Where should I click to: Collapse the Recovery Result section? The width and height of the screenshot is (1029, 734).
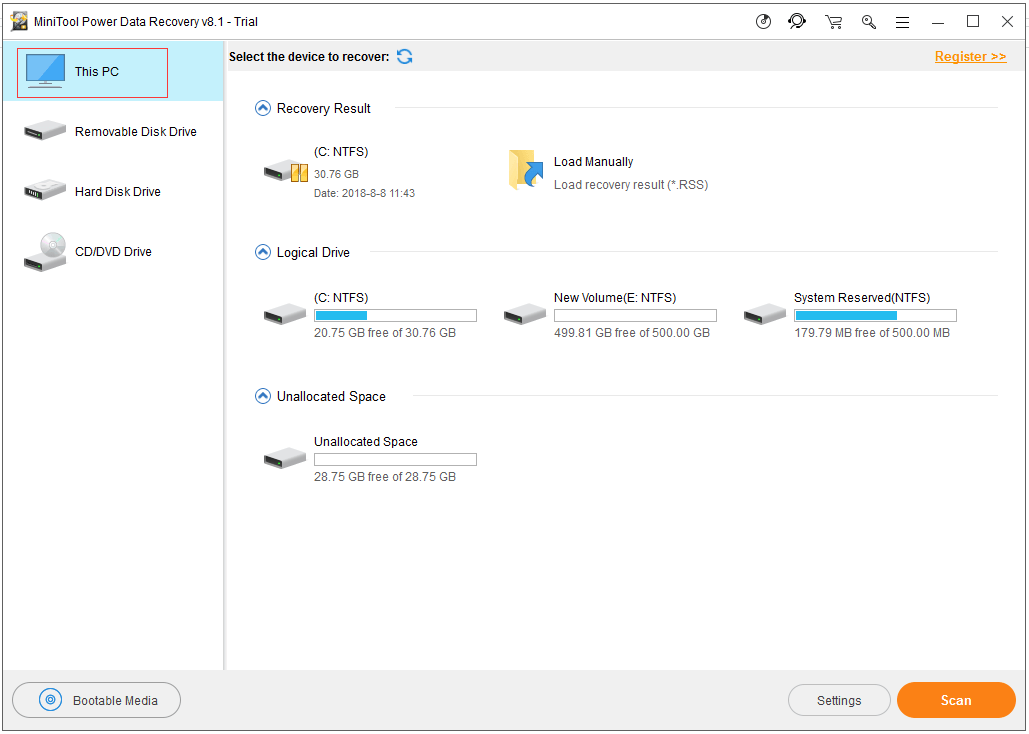point(262,108)
